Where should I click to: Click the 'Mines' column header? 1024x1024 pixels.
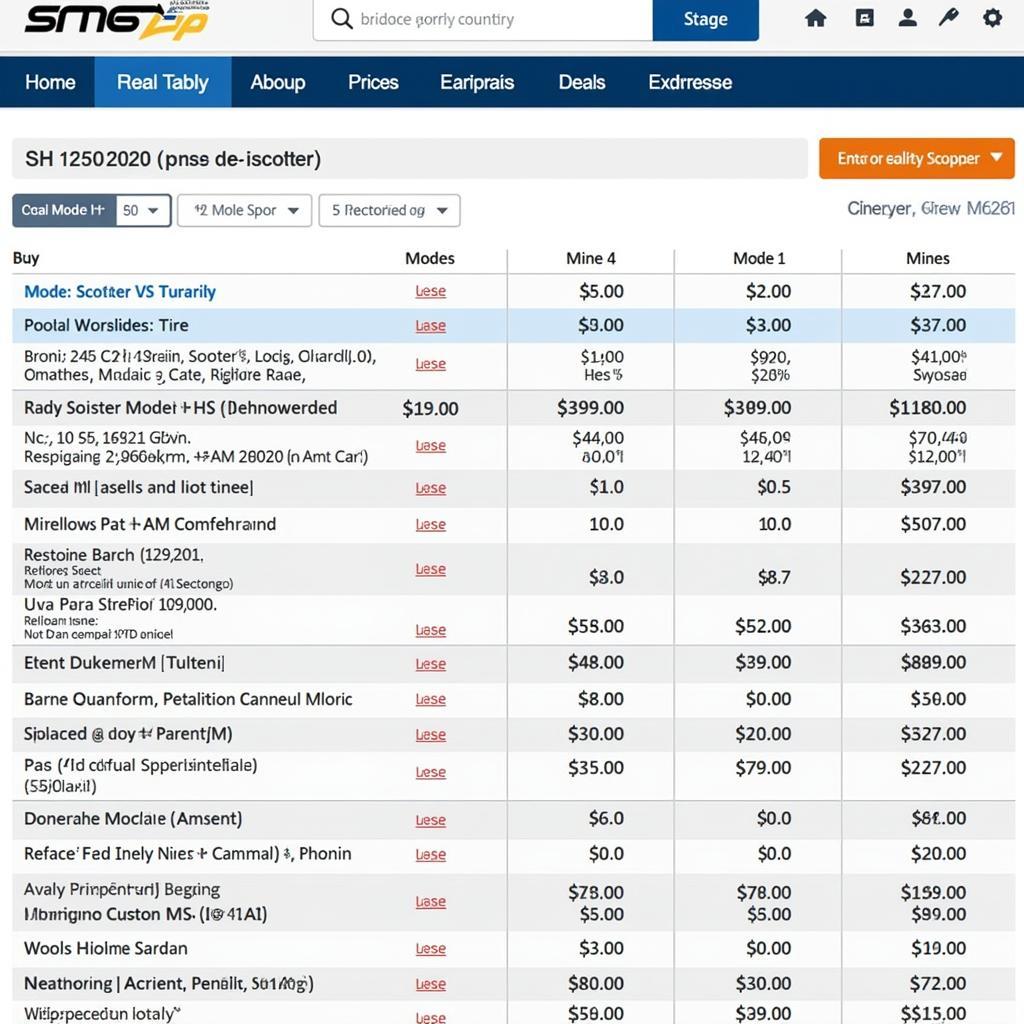927,258
